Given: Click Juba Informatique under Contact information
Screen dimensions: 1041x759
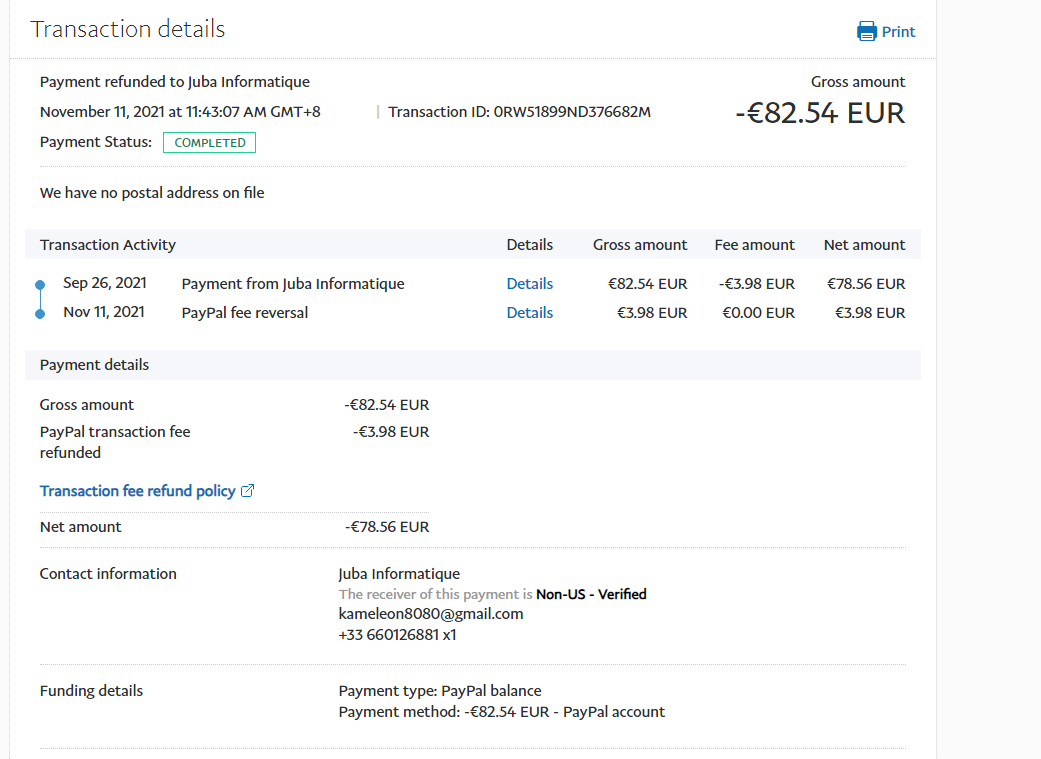Looking at the screenshot, I should pyautogui.click(x=399, y=574).
